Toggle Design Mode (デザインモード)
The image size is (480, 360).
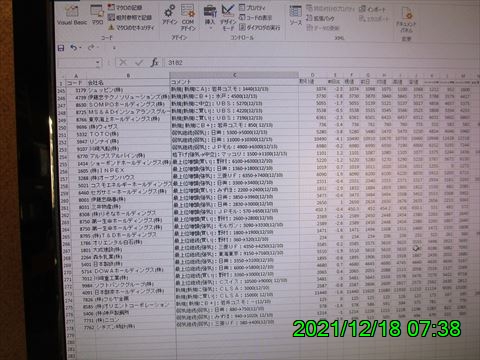coord(228,17)
